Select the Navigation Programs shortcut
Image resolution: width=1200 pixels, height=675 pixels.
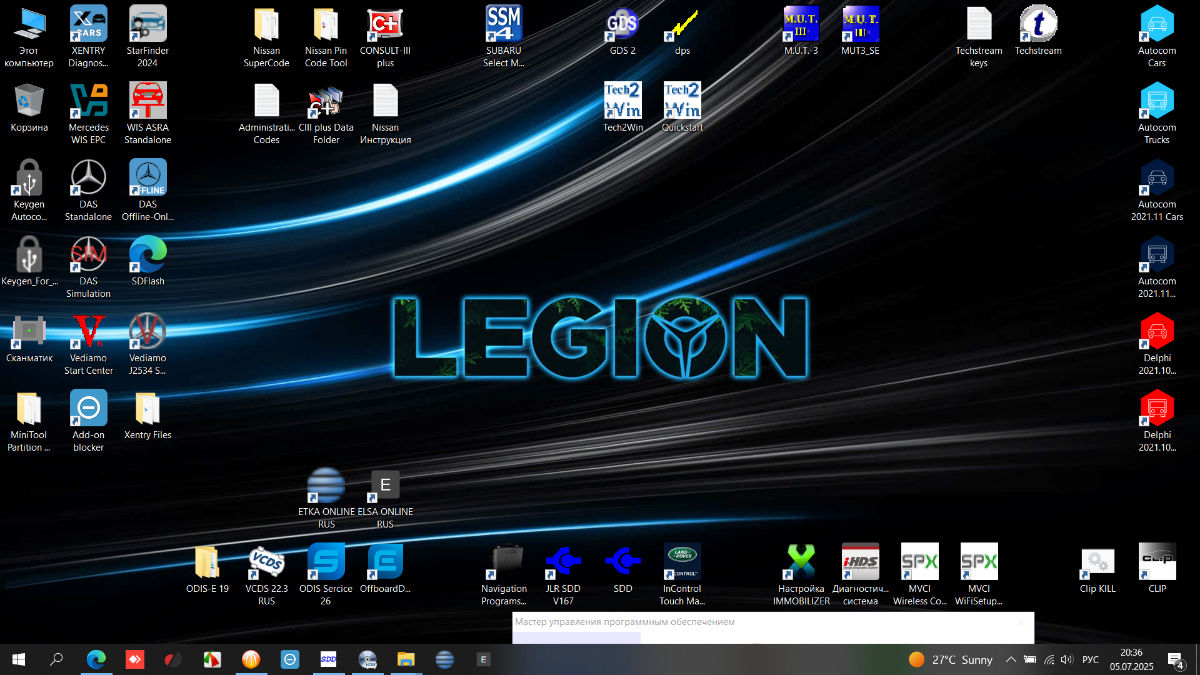coord(504,562)
